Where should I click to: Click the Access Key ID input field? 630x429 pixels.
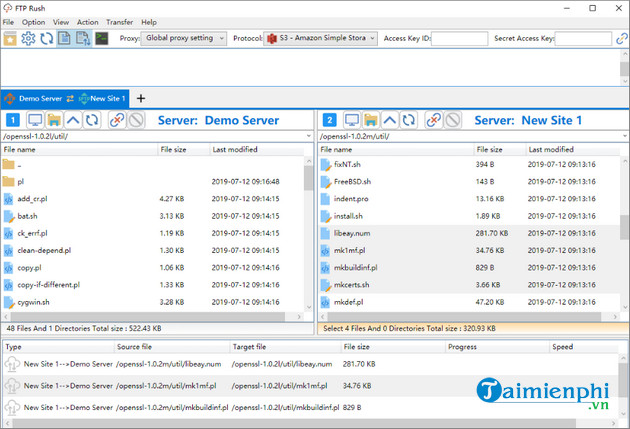pyautogui.click(x=459, y=38)
